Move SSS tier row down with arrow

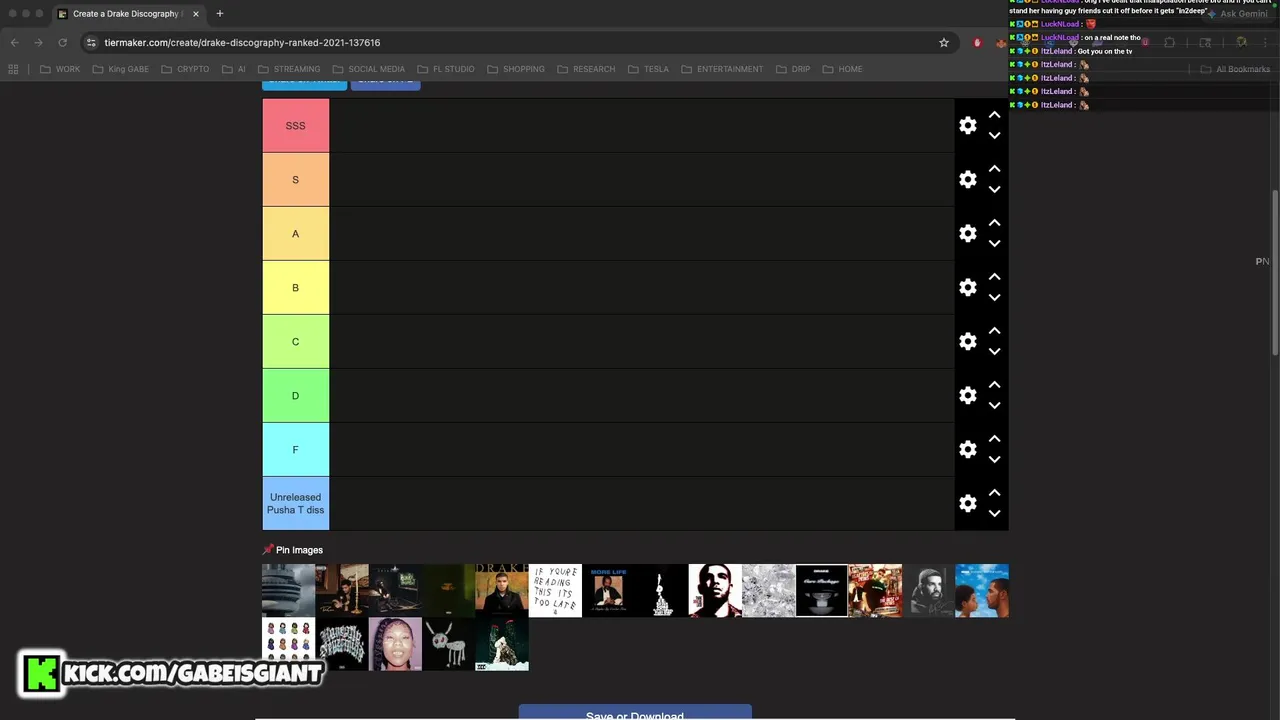[994, 136]
